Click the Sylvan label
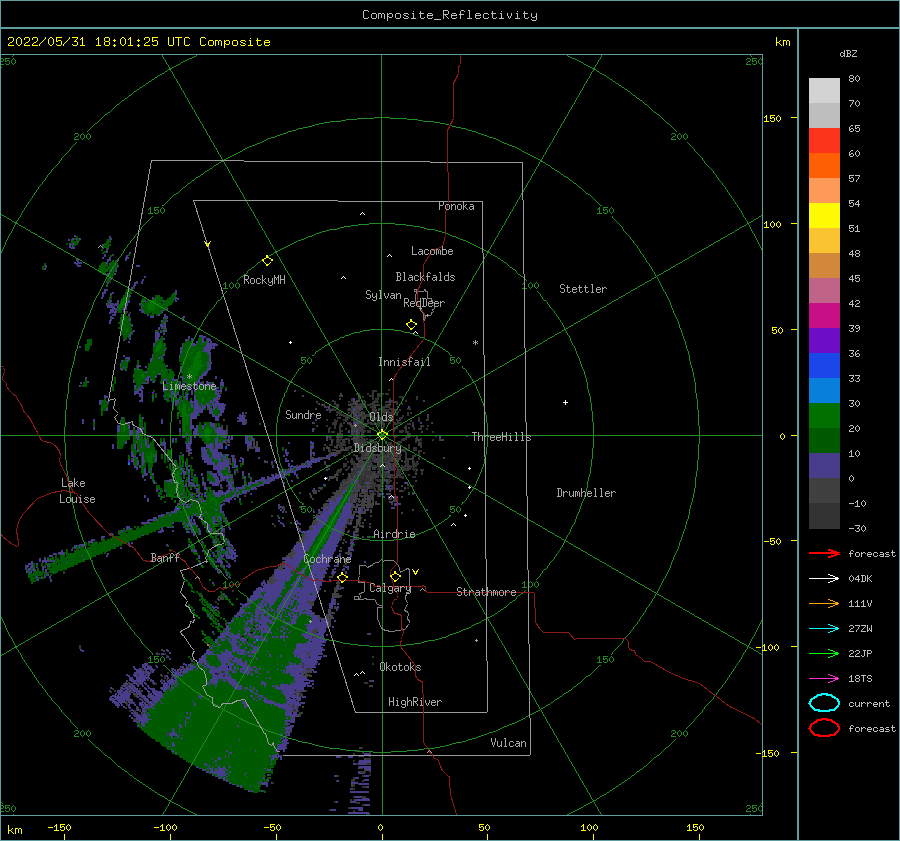 tap(383, 295)
